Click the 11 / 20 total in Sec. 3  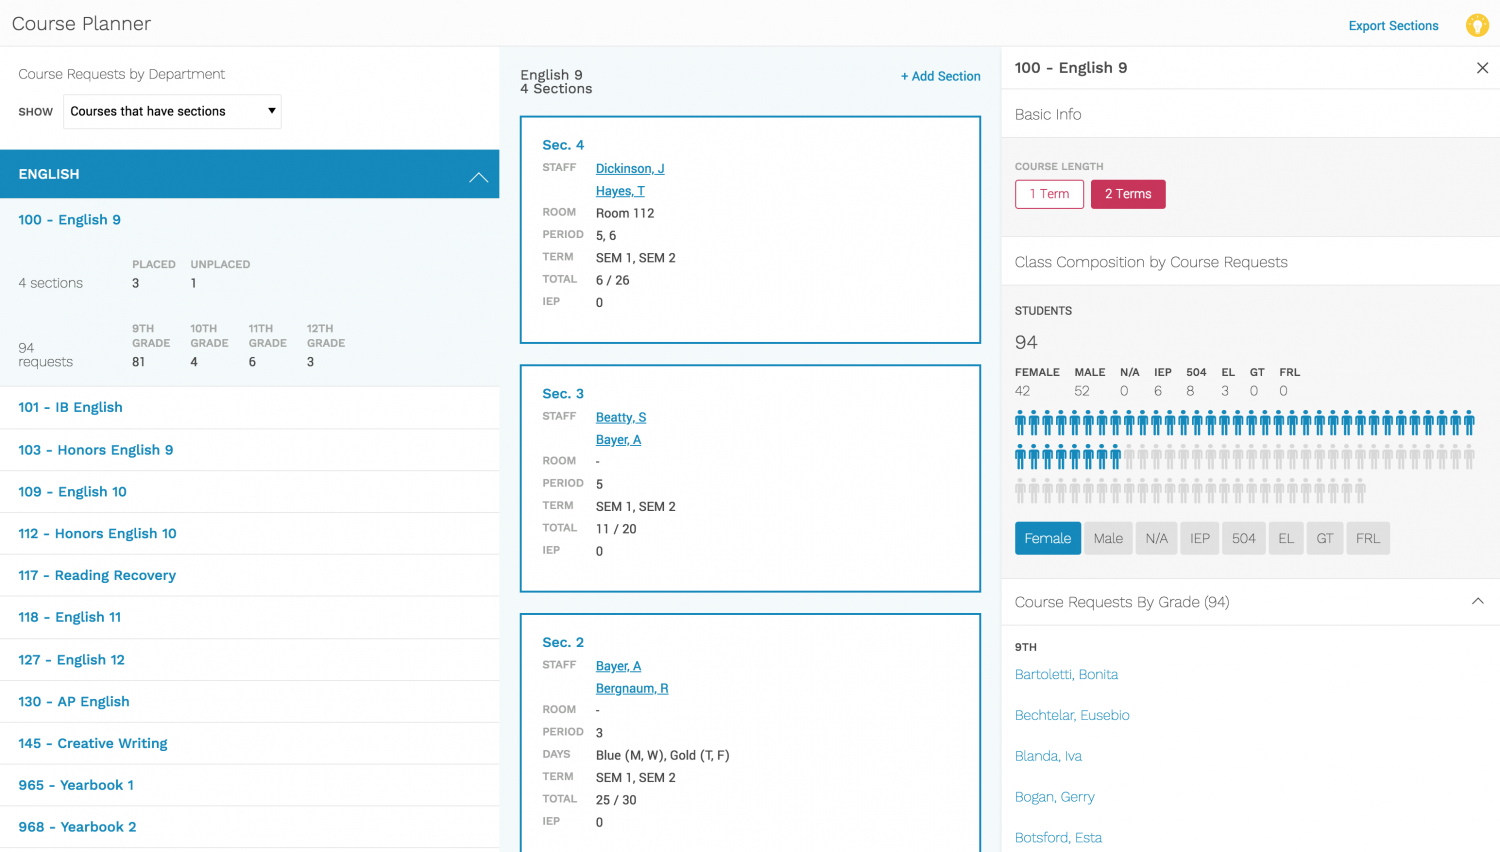[616, 529]
